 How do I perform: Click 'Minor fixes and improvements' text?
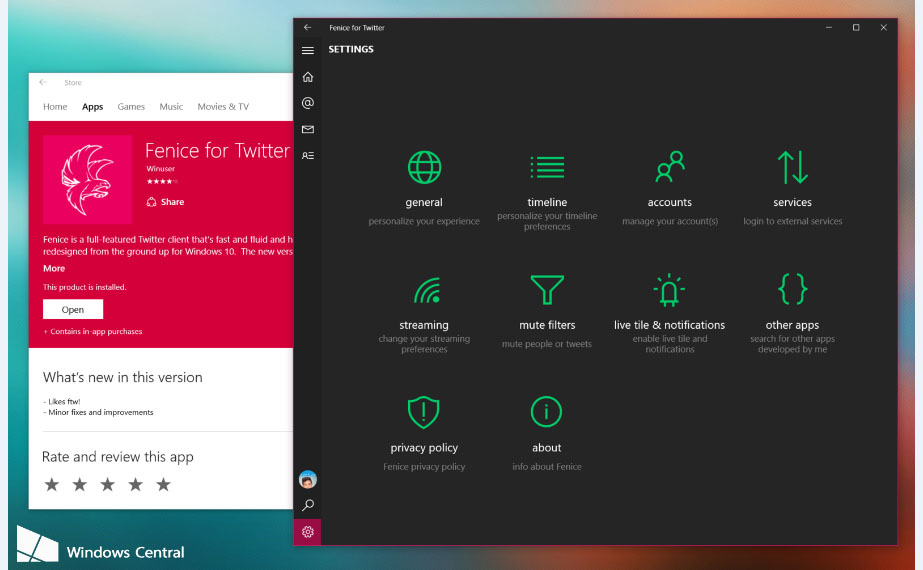click(x=101, y=412)
